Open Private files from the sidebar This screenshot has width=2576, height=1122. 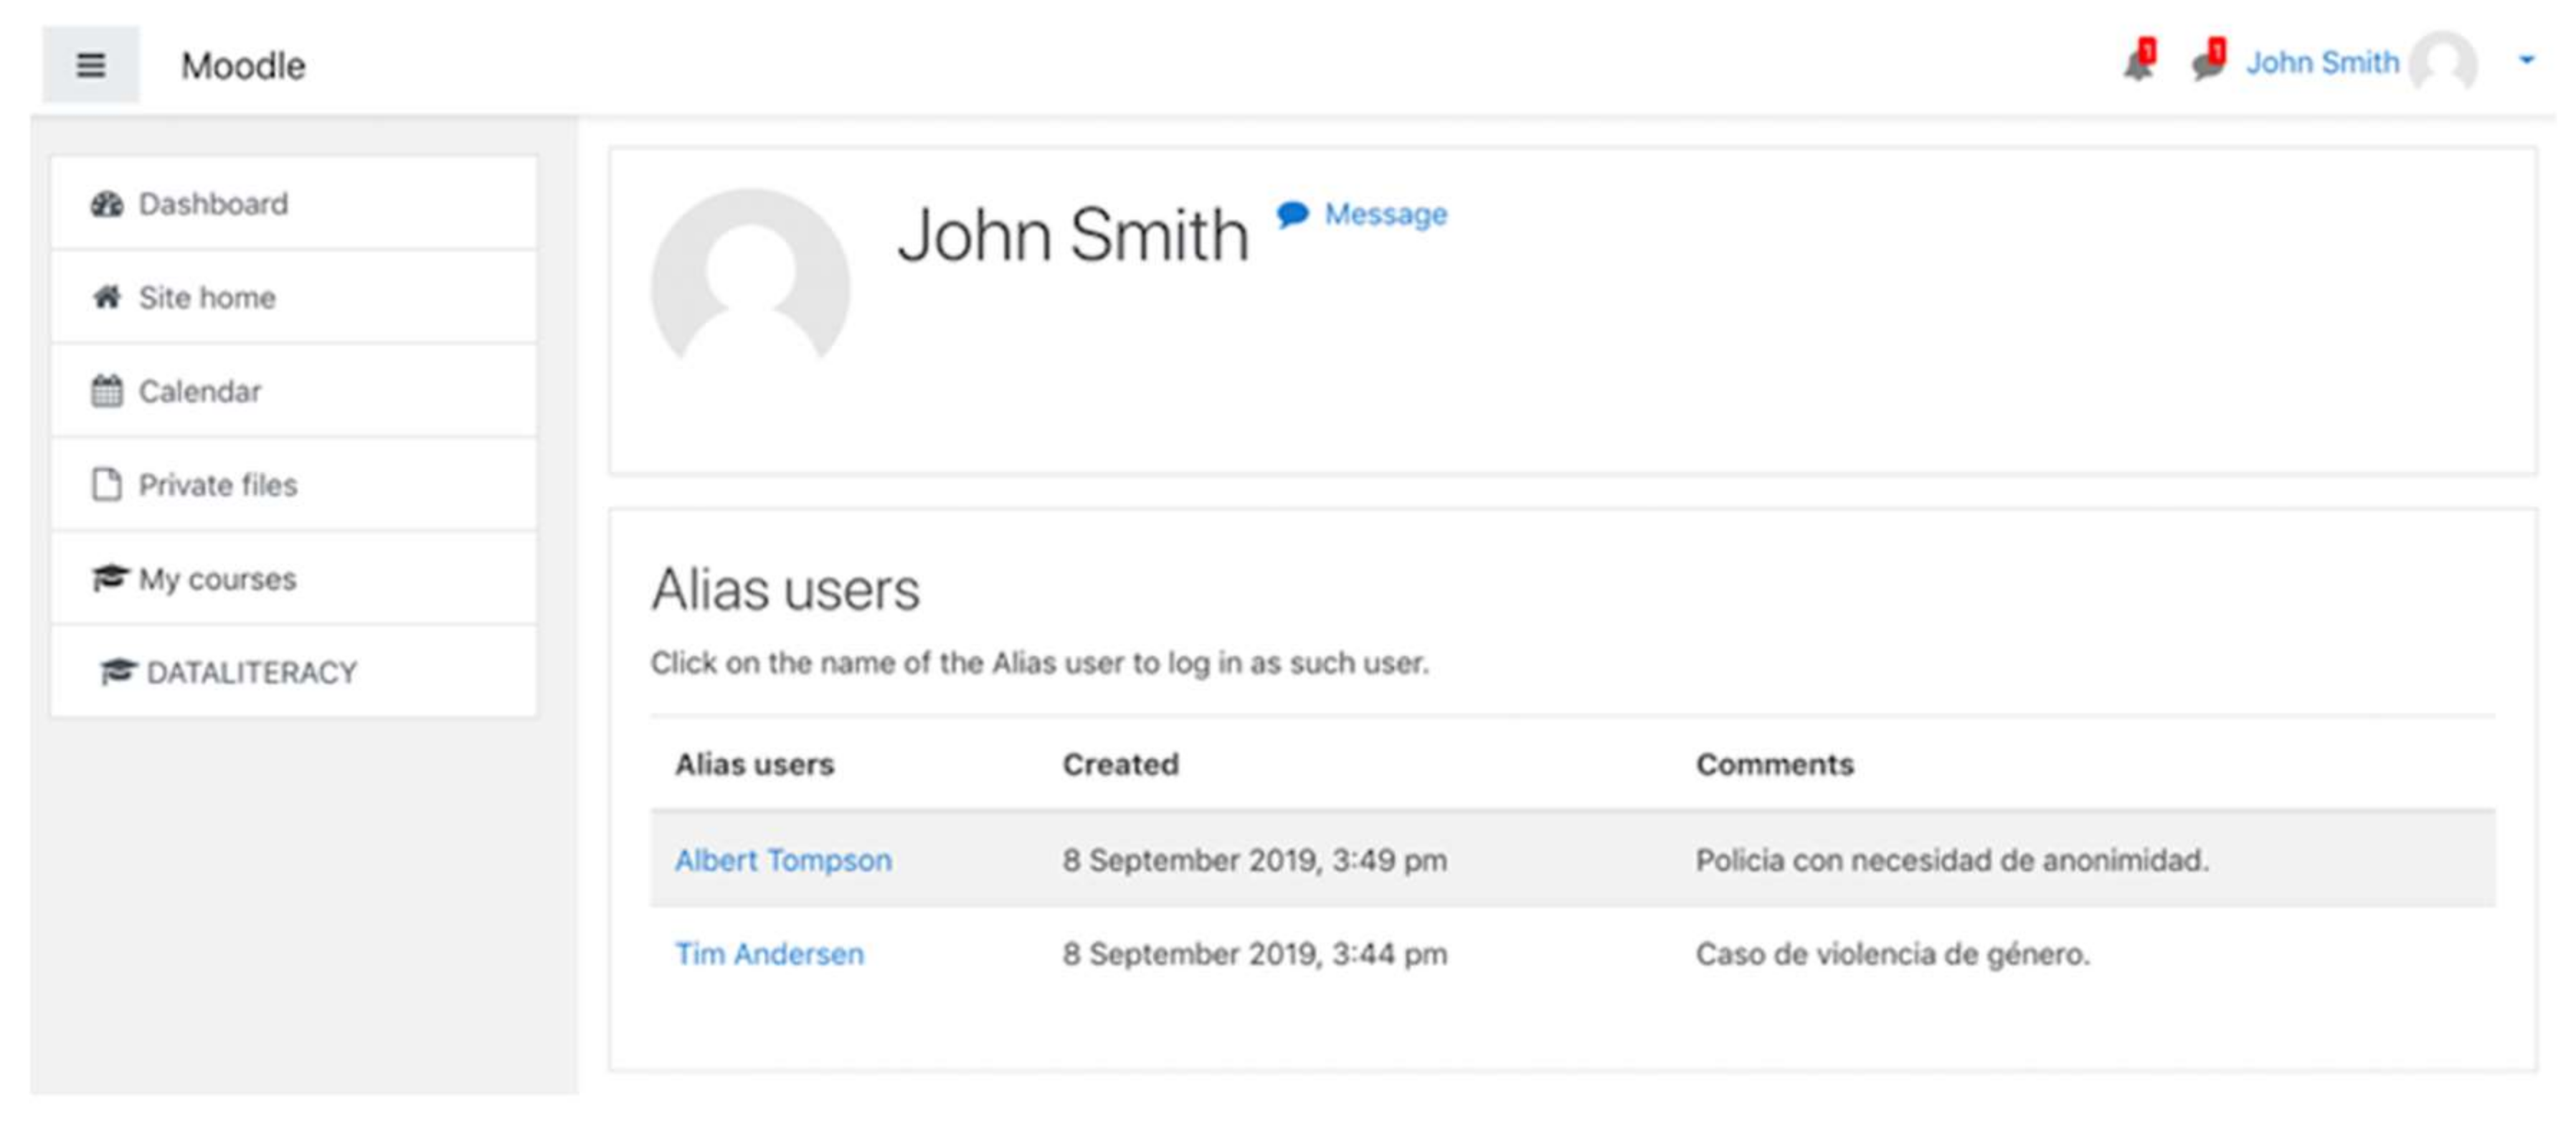point(294,485)
